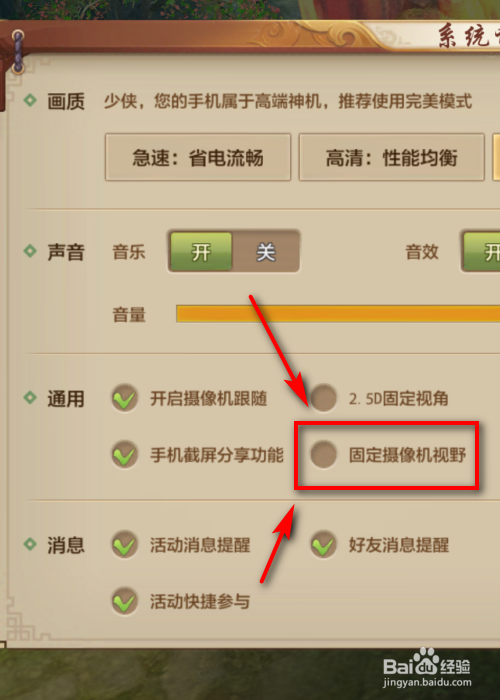Choose 高清：性能均衡 quality mode
Viewport: 500px width, 700px height.
point(392,157)
